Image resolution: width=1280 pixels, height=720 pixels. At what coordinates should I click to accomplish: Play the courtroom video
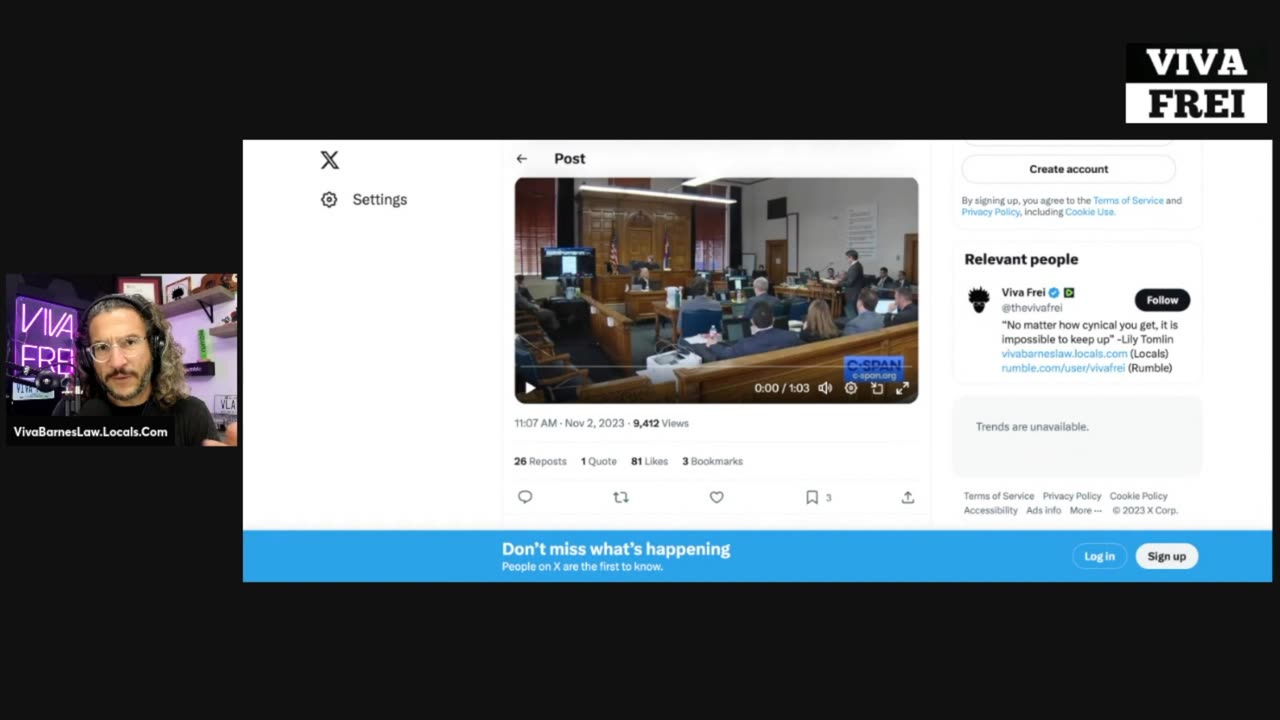tap(530, 388)
